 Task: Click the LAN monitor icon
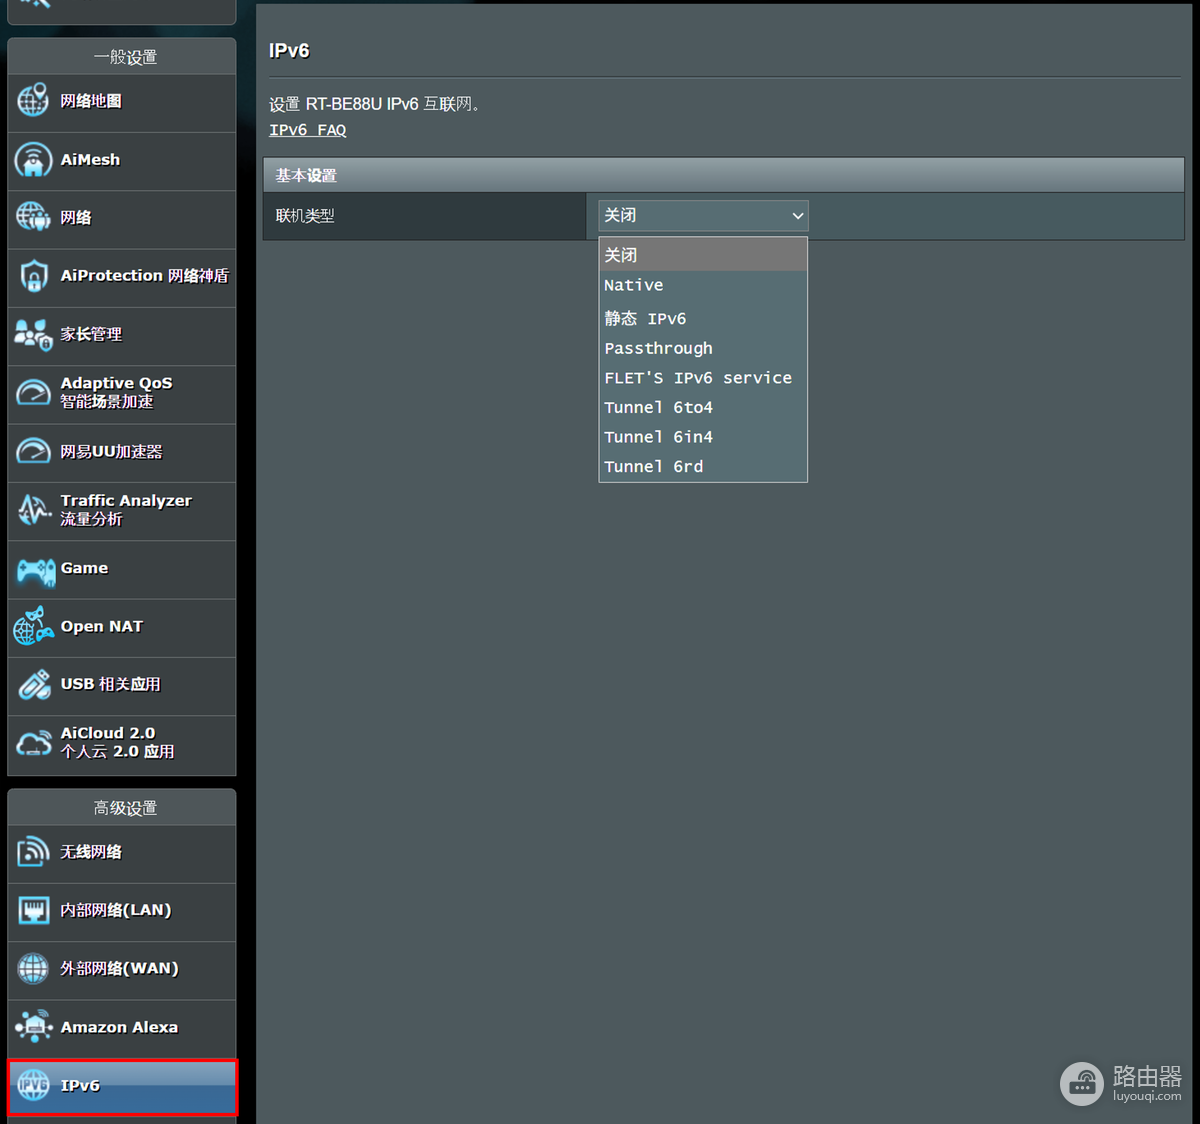coord(33,910)
